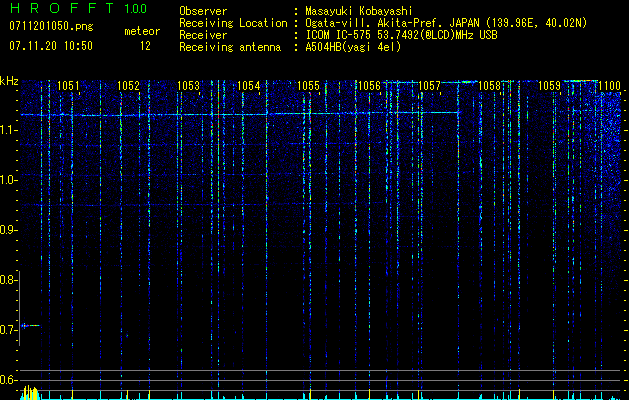
Task: Click time marker 1057
Action: 429,86
